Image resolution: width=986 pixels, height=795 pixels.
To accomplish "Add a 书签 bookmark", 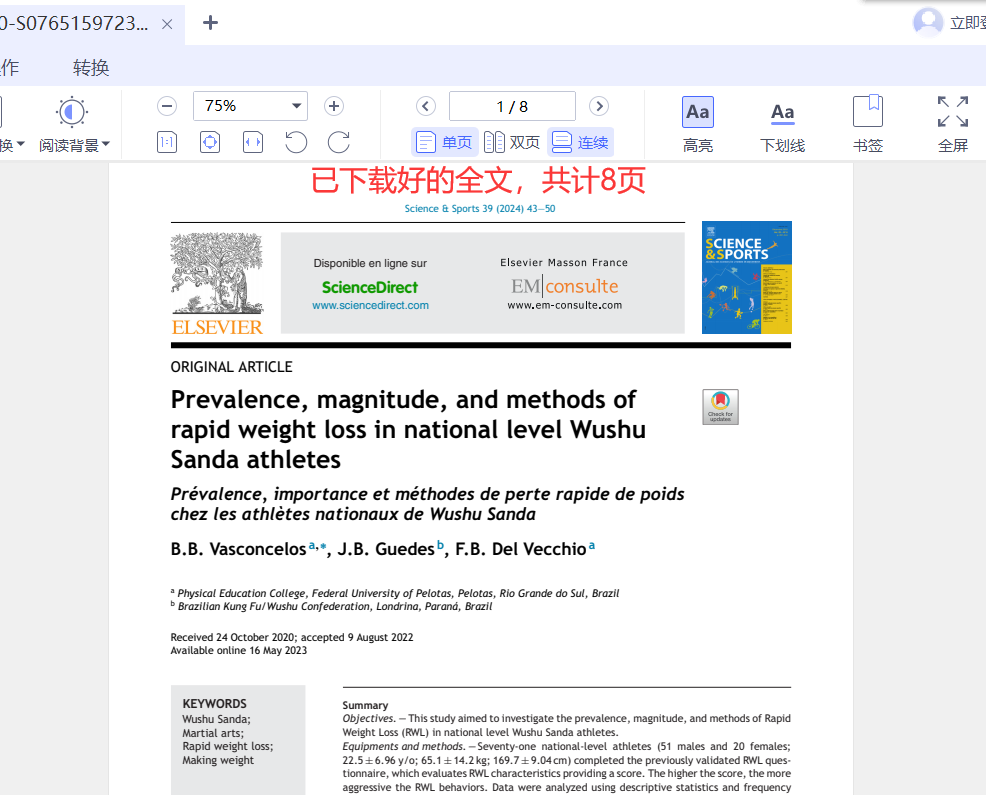I will point(868,125).
